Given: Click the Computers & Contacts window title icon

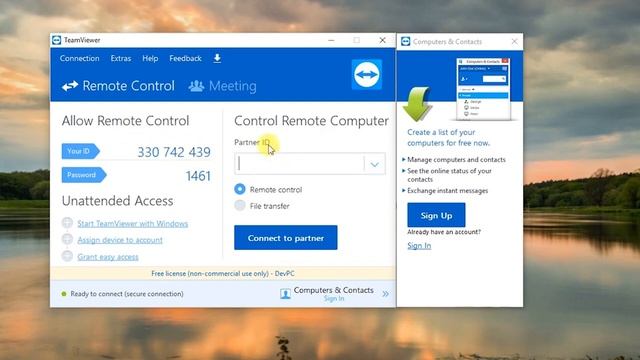Looking at the screenshot, I should [405, 41].
